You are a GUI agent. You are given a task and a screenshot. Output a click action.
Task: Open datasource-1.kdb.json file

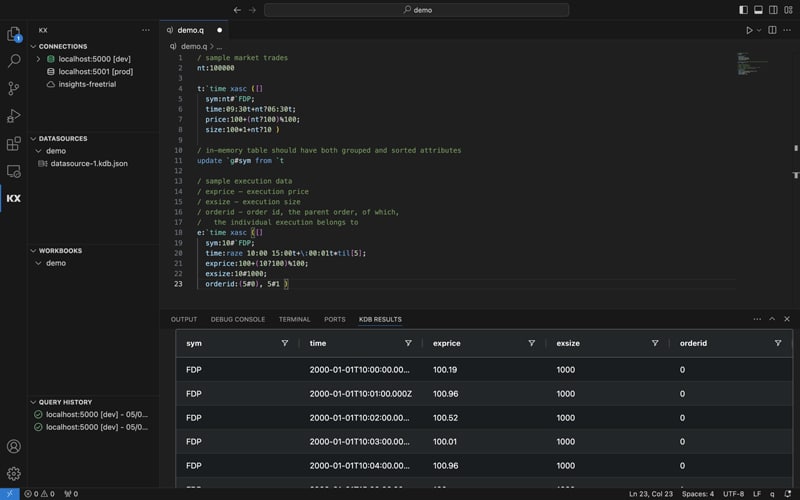click(88, 163)
